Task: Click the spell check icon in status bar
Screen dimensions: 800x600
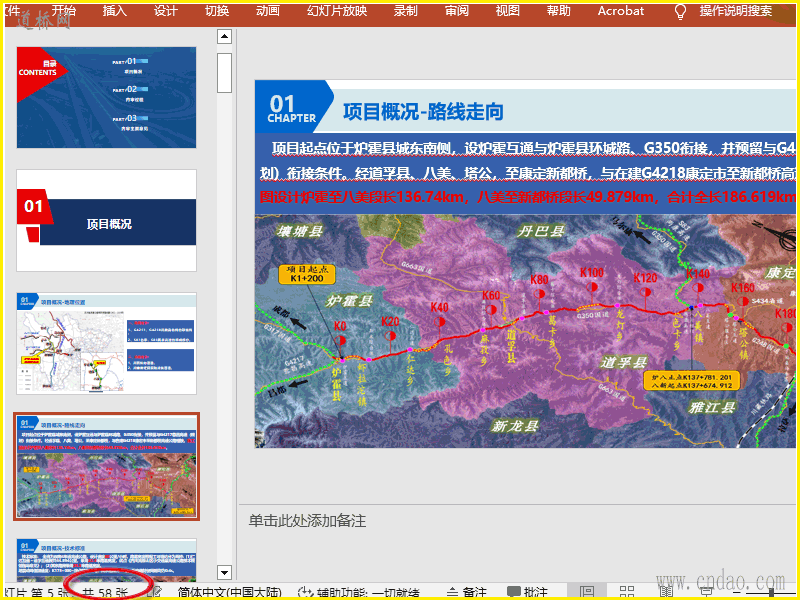Action: (155, 592)
